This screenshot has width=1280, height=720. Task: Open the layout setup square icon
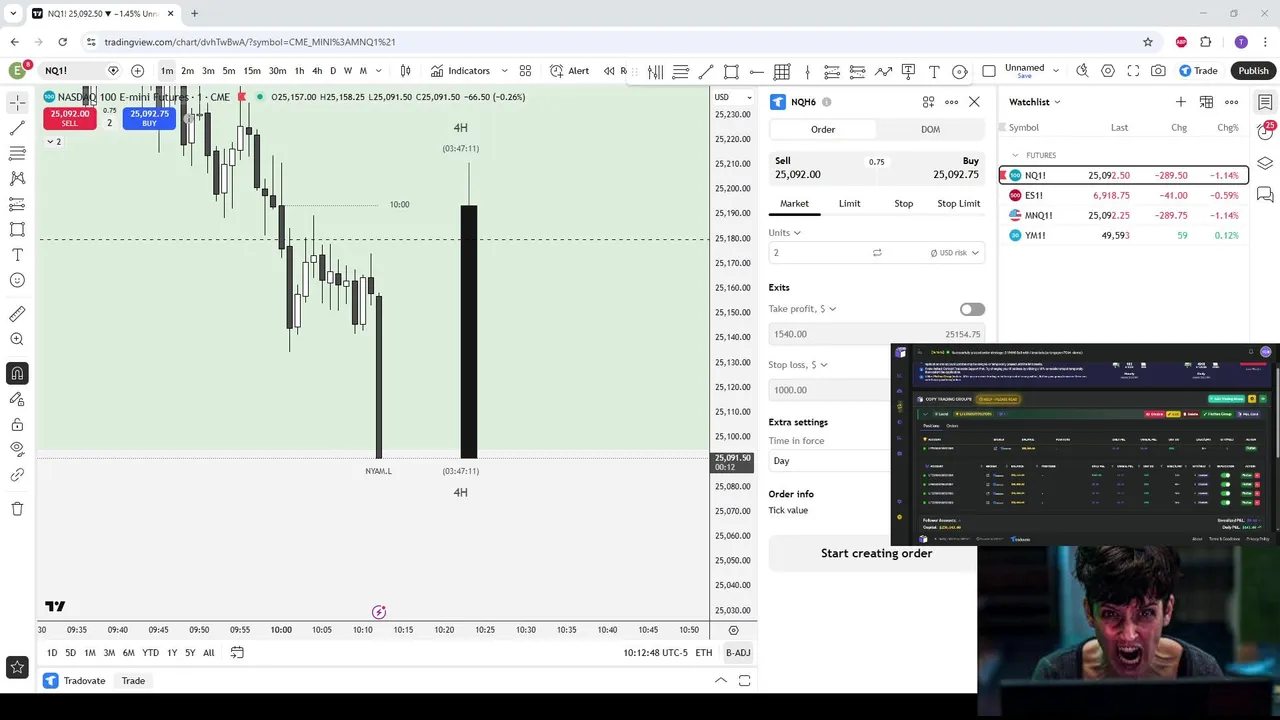pyautogui.click(x=989, y=71)
